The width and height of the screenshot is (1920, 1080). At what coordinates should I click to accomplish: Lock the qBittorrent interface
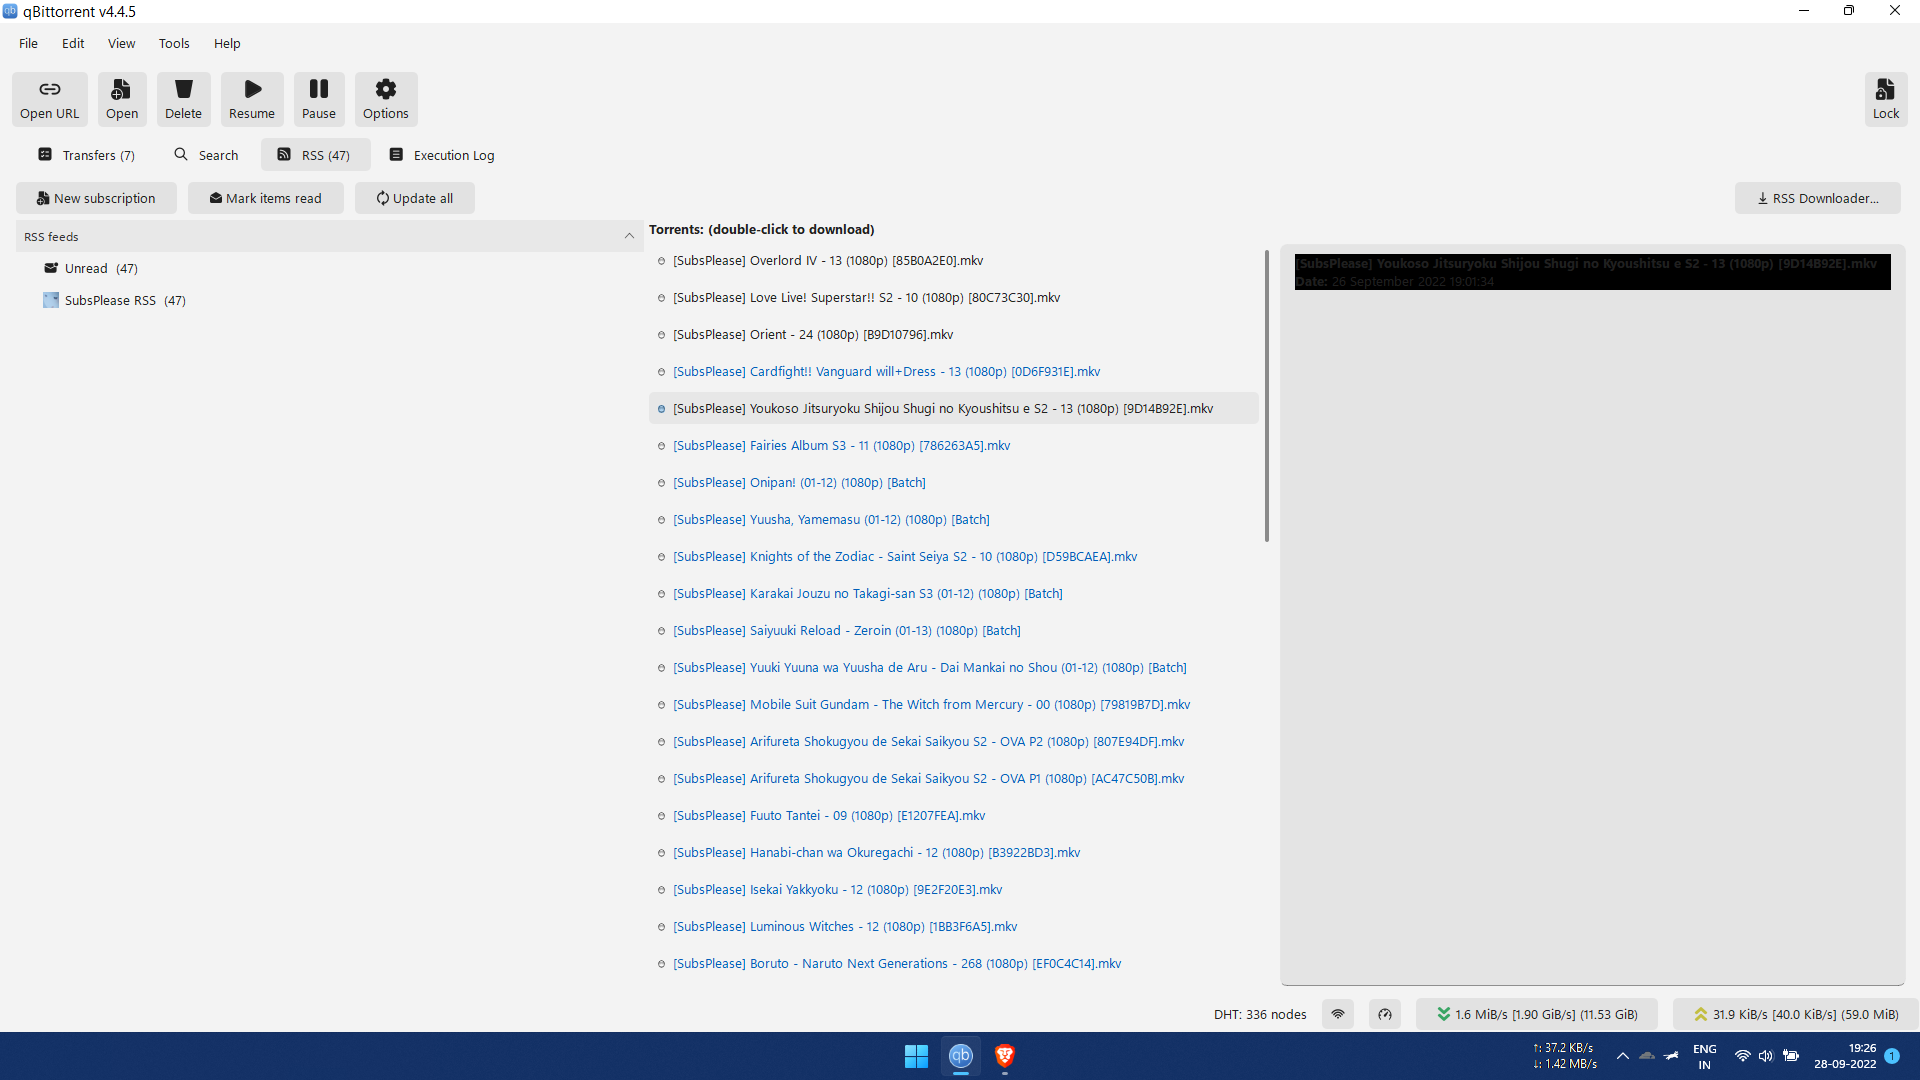point(1886,98)
